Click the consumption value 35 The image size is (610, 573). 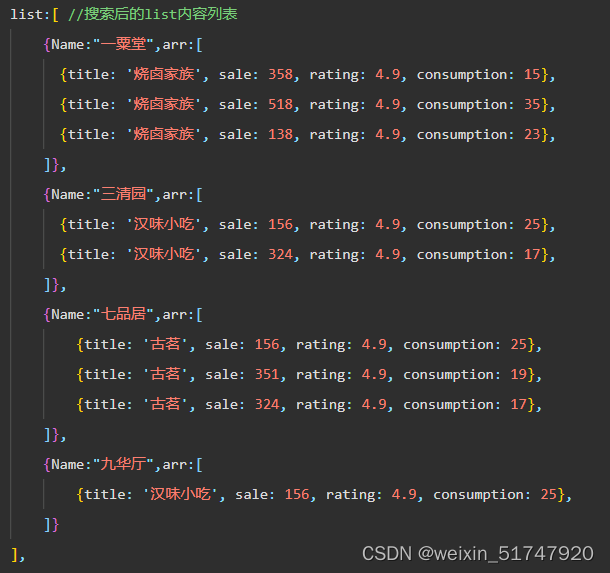(x=532, y=104)
